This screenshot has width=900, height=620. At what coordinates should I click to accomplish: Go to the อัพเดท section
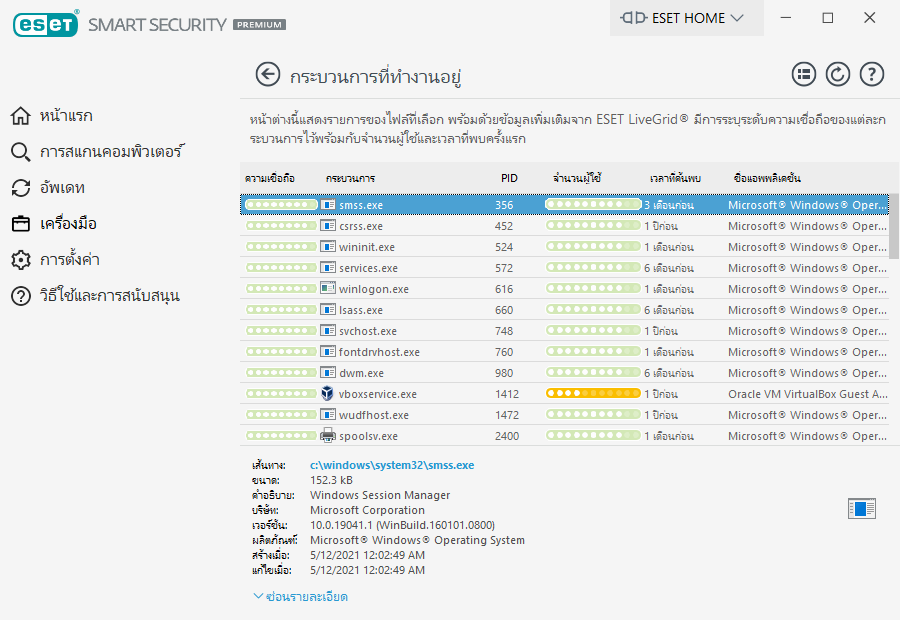62,188
